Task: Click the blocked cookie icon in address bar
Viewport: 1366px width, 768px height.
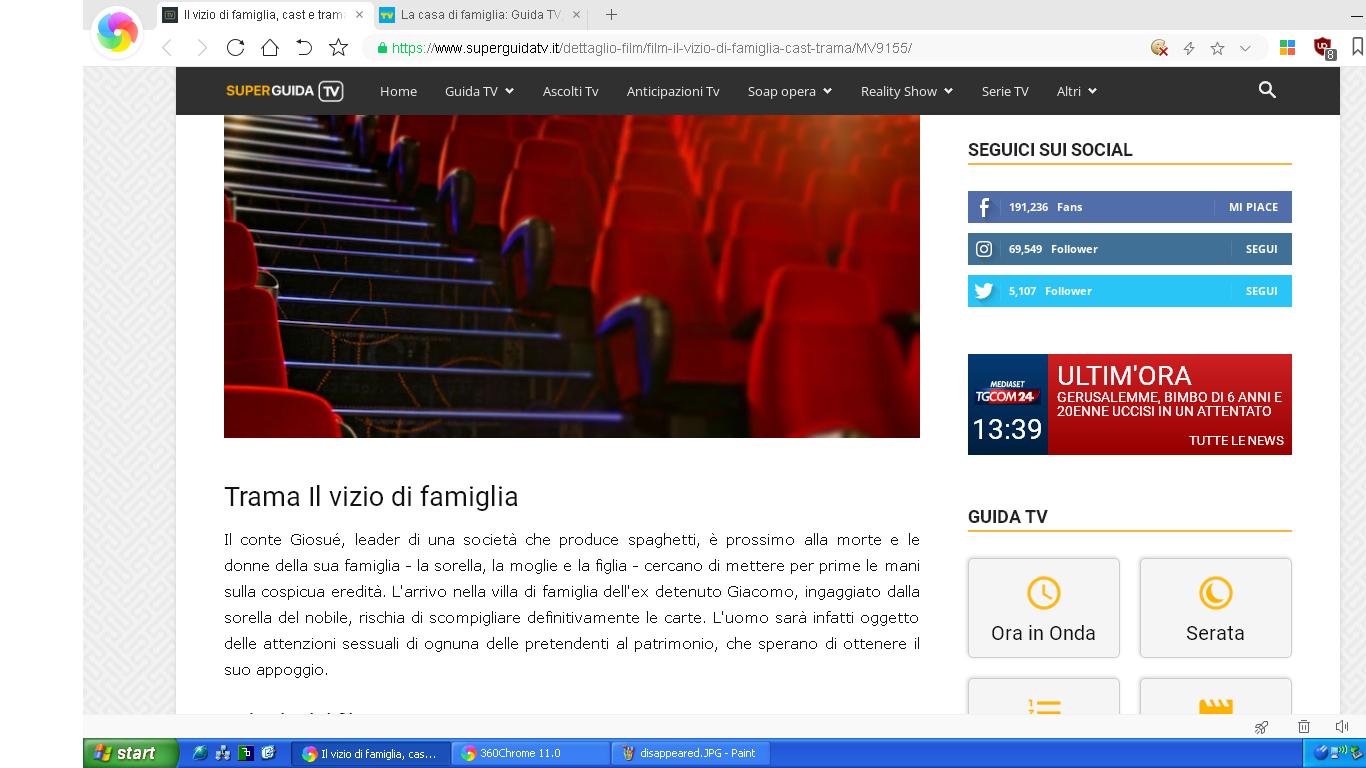Action: click(1160, 48)
